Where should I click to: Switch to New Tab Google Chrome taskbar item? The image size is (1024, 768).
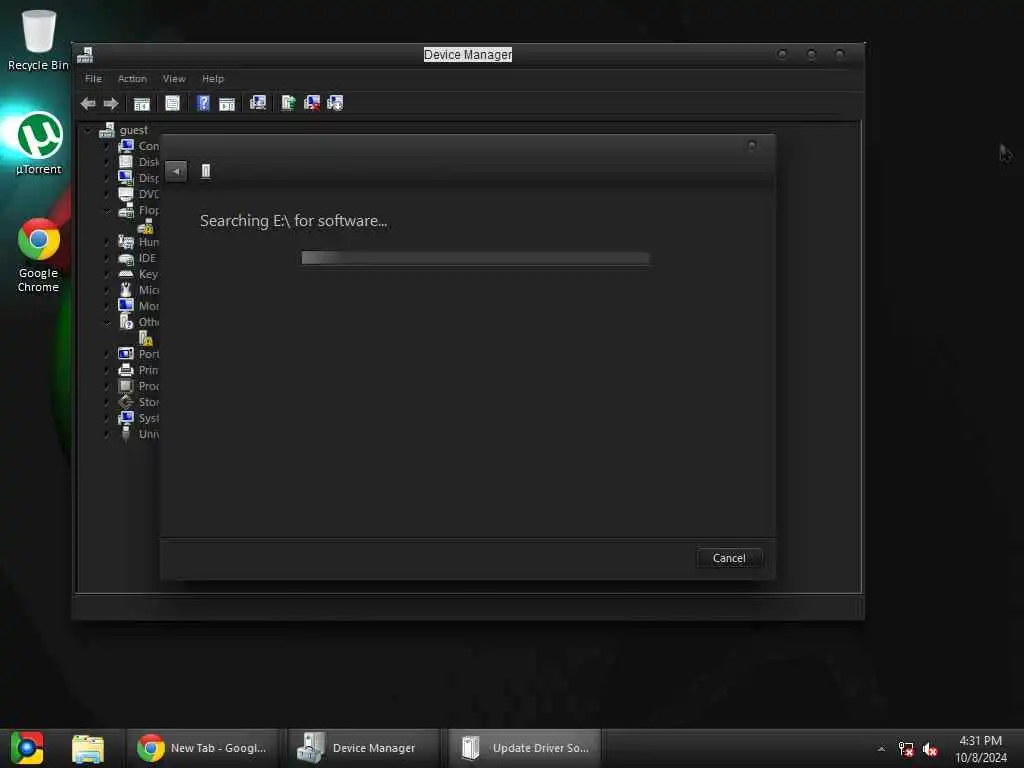pos(202,748)
